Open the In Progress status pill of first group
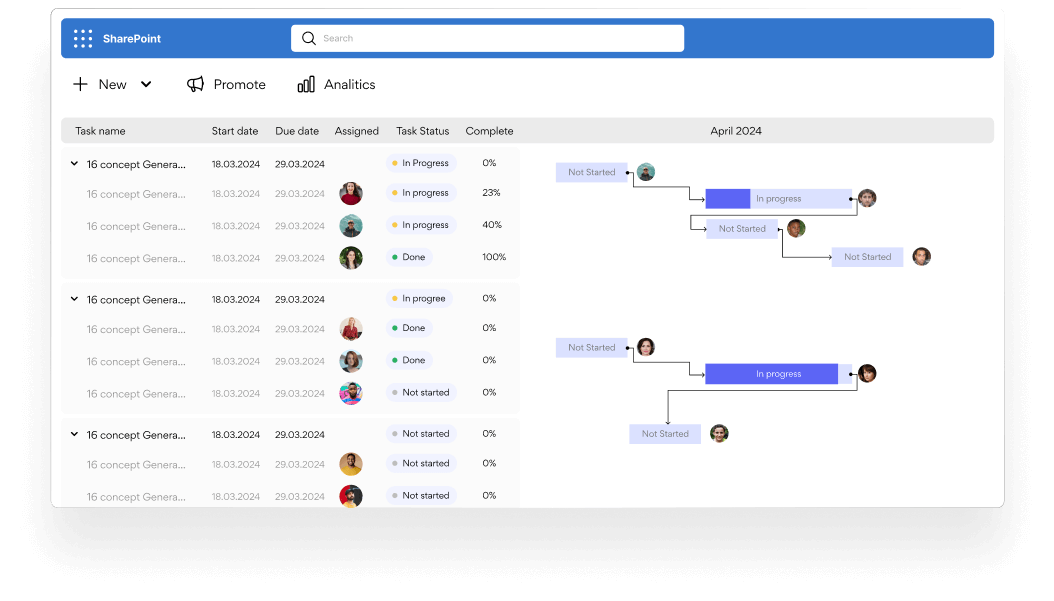This screenshot has width=1054, height=601. click(x=421, y=163)
